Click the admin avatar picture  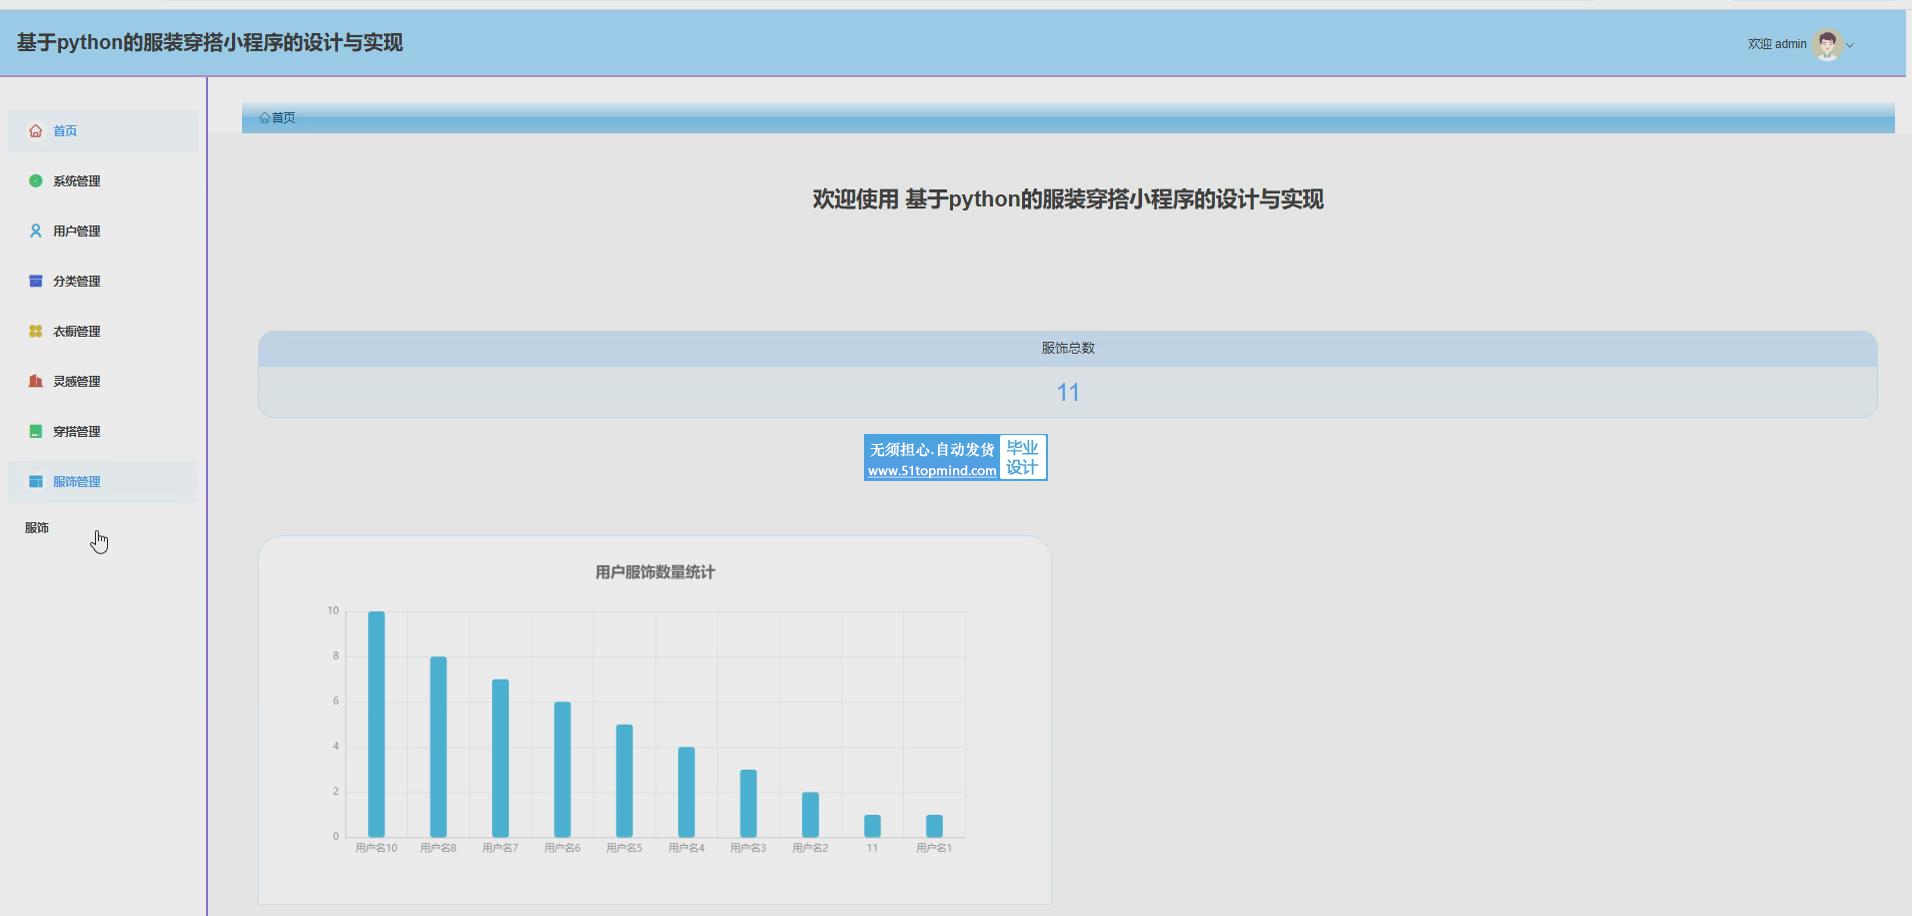coord(1827,44)
